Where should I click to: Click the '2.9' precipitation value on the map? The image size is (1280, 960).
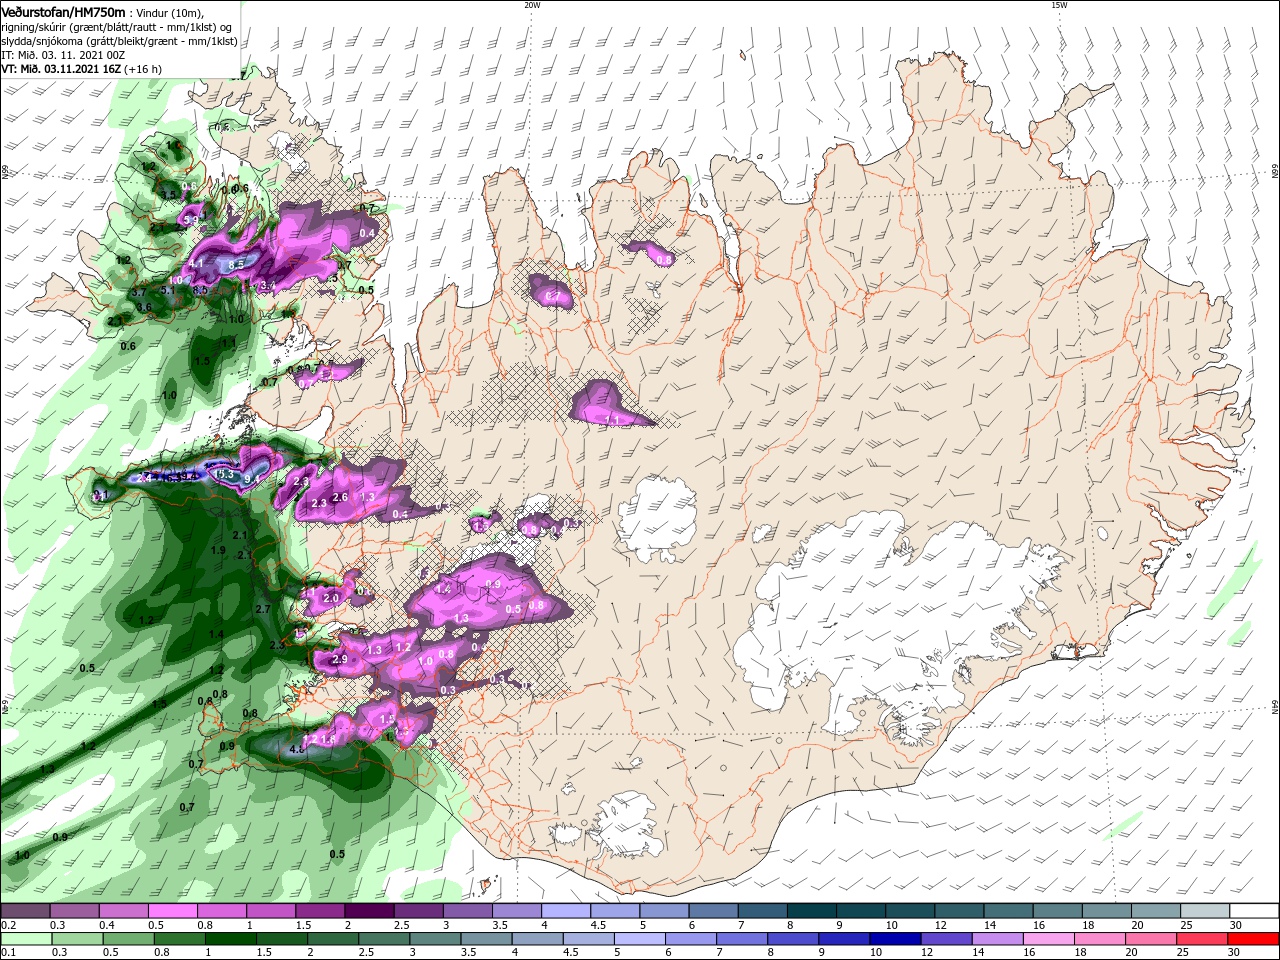click(339, 659)
